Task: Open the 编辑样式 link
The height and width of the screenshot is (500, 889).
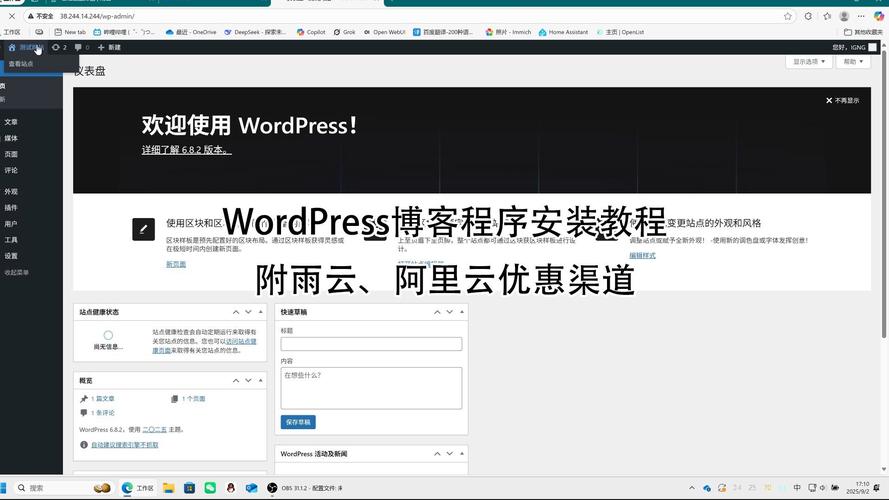Action: (x=642, y=256)
